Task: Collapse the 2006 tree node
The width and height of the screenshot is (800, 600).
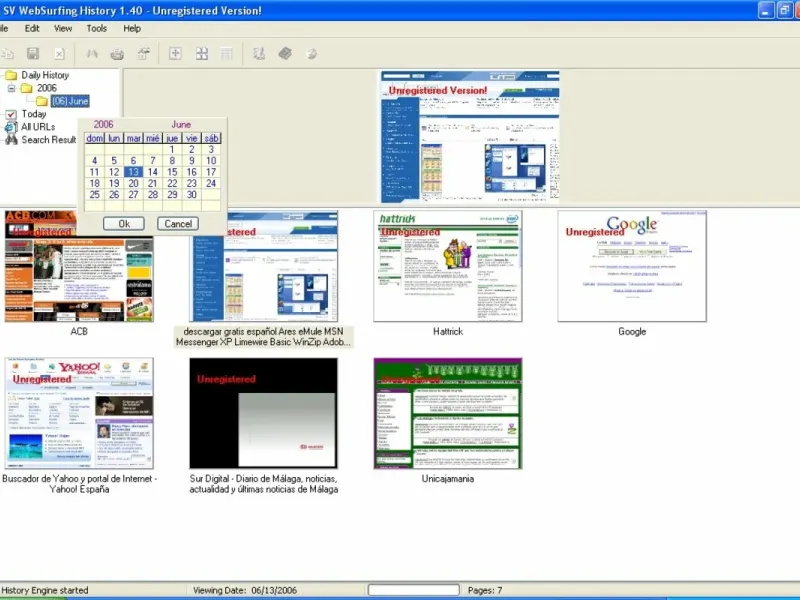Action: click(11, 88)
